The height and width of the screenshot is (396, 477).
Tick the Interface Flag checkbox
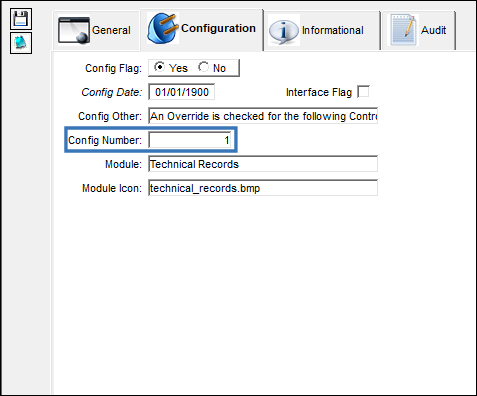[363, 92]
